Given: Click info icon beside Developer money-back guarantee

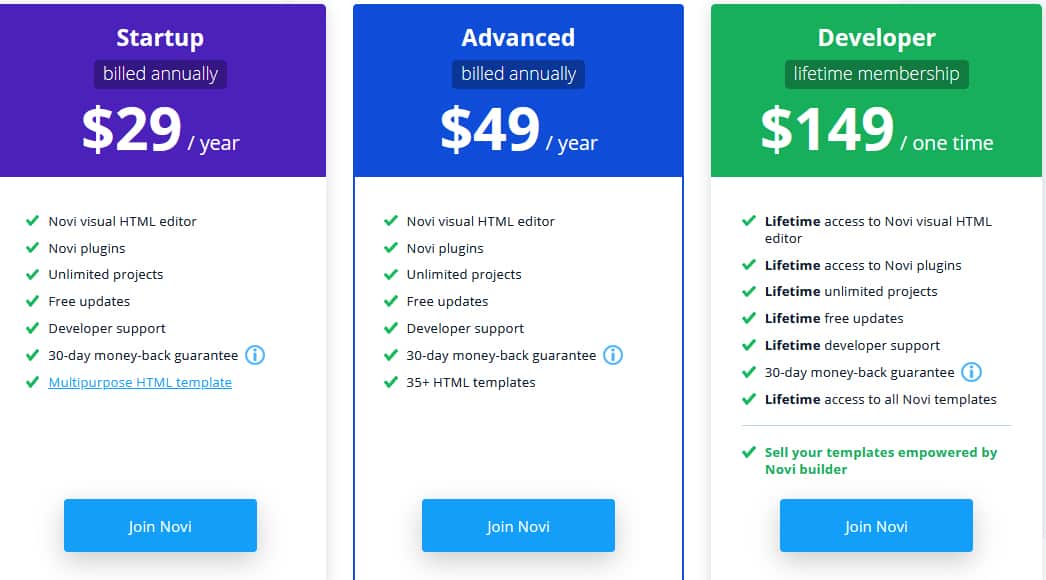Looking at the screenshot, I should click(971, 372).
